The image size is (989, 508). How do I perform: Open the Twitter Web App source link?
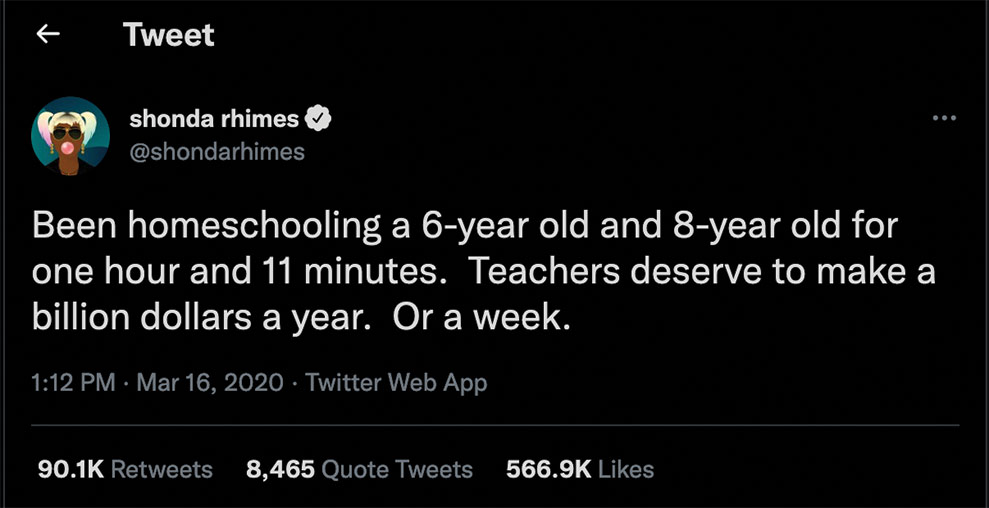tap(396, 382)
